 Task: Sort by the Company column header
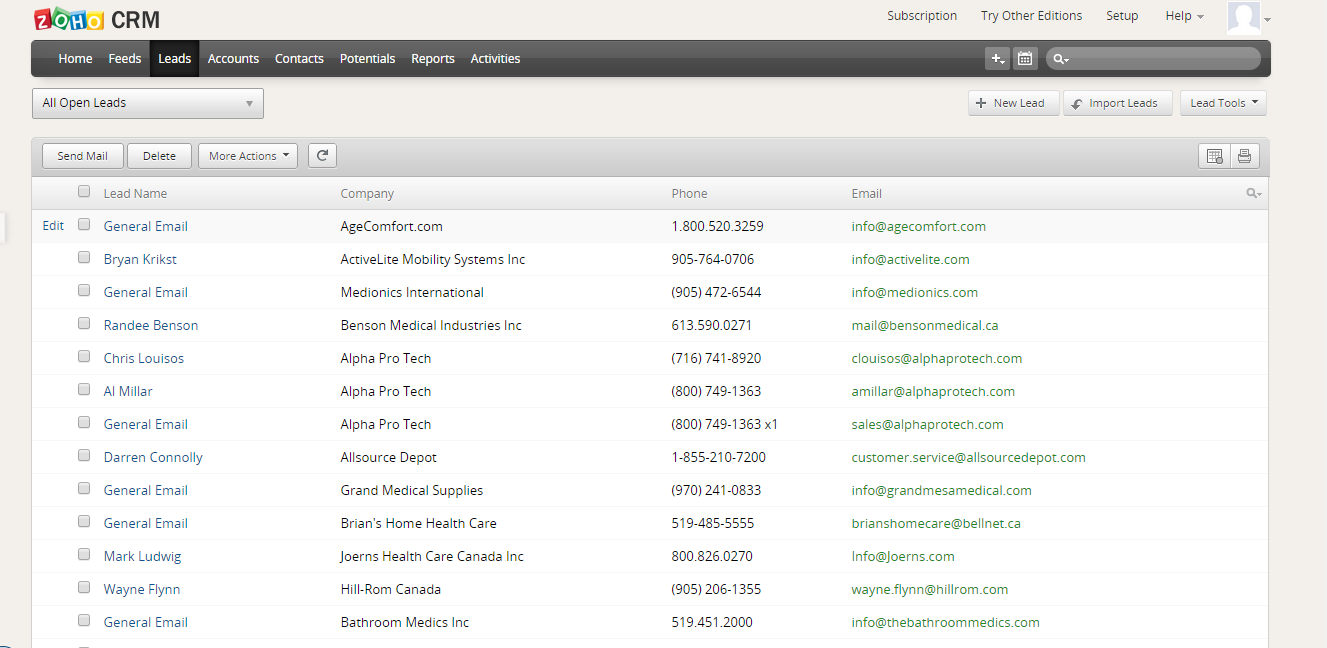[x=367, y=193]
